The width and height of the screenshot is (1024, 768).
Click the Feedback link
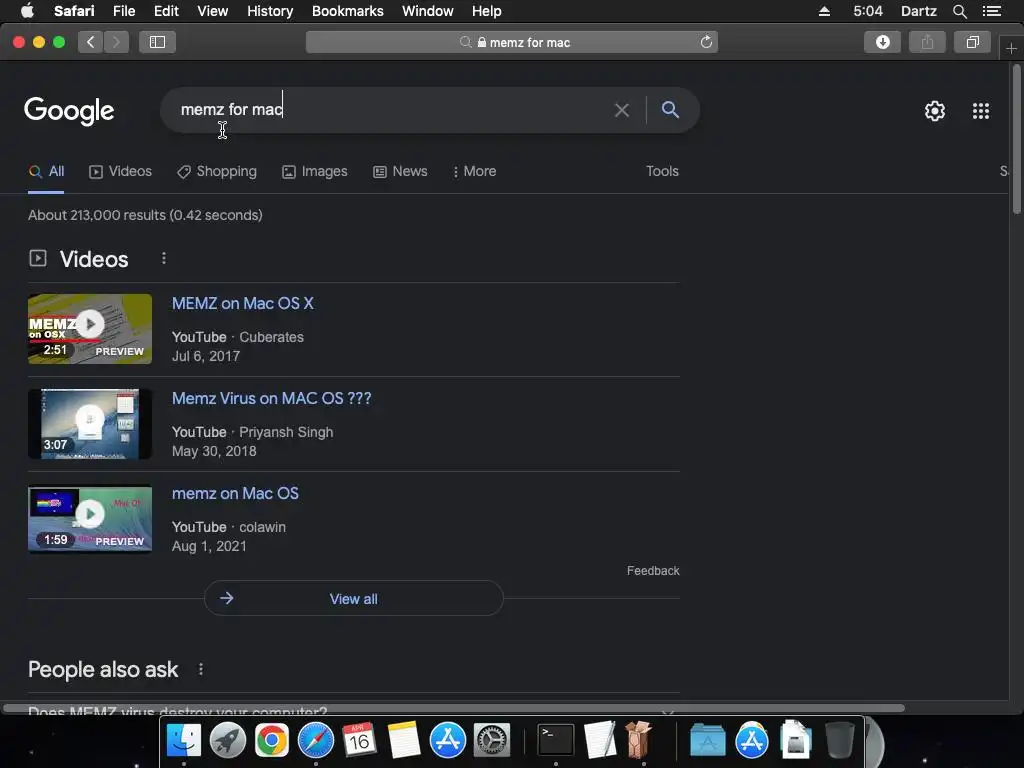tap(653, 571)
